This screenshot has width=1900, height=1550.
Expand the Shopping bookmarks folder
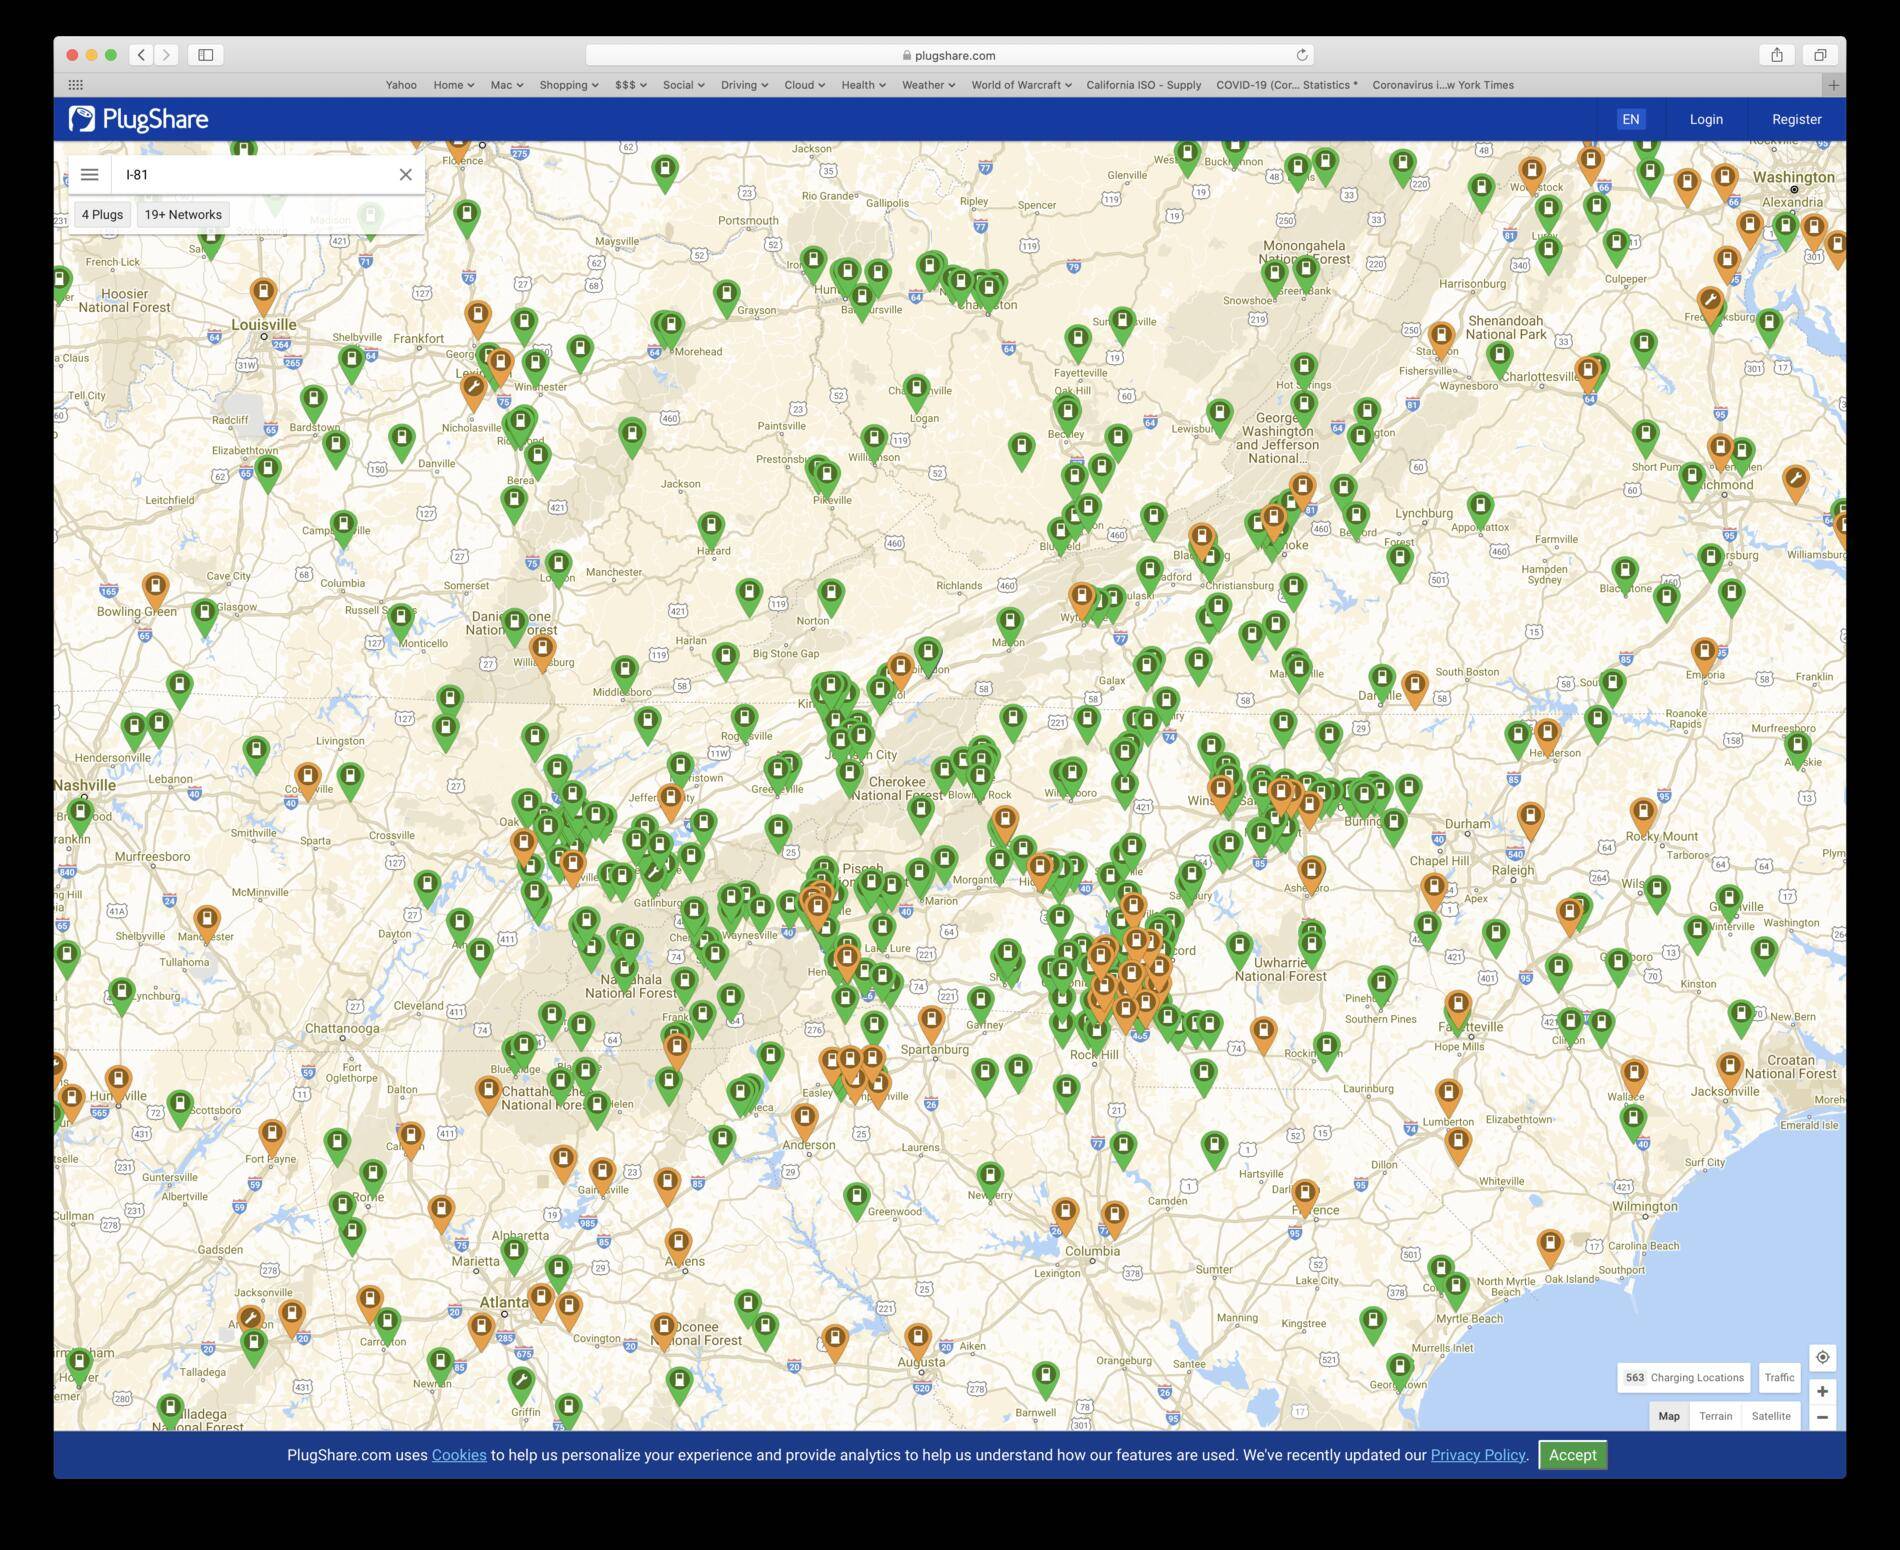tap(569, 85)
